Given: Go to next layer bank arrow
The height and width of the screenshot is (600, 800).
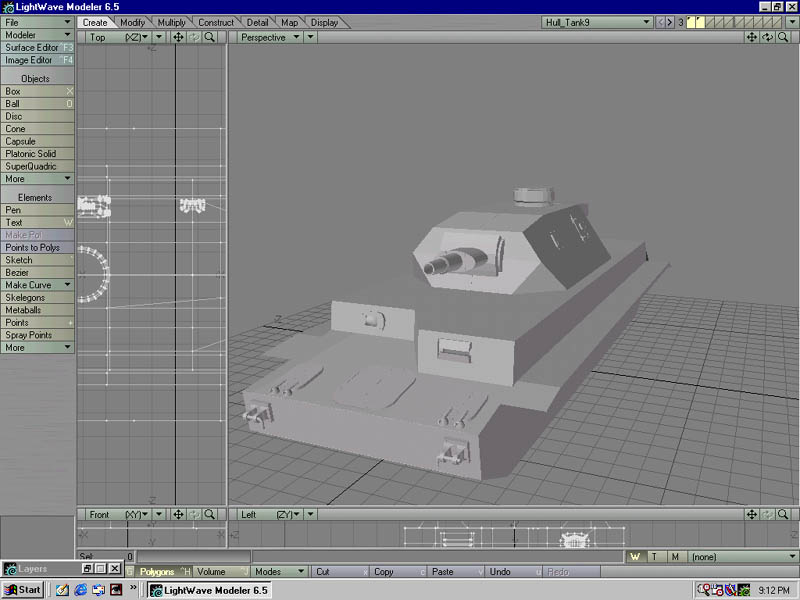Looking at the screenshot, I should pos(669,22).
